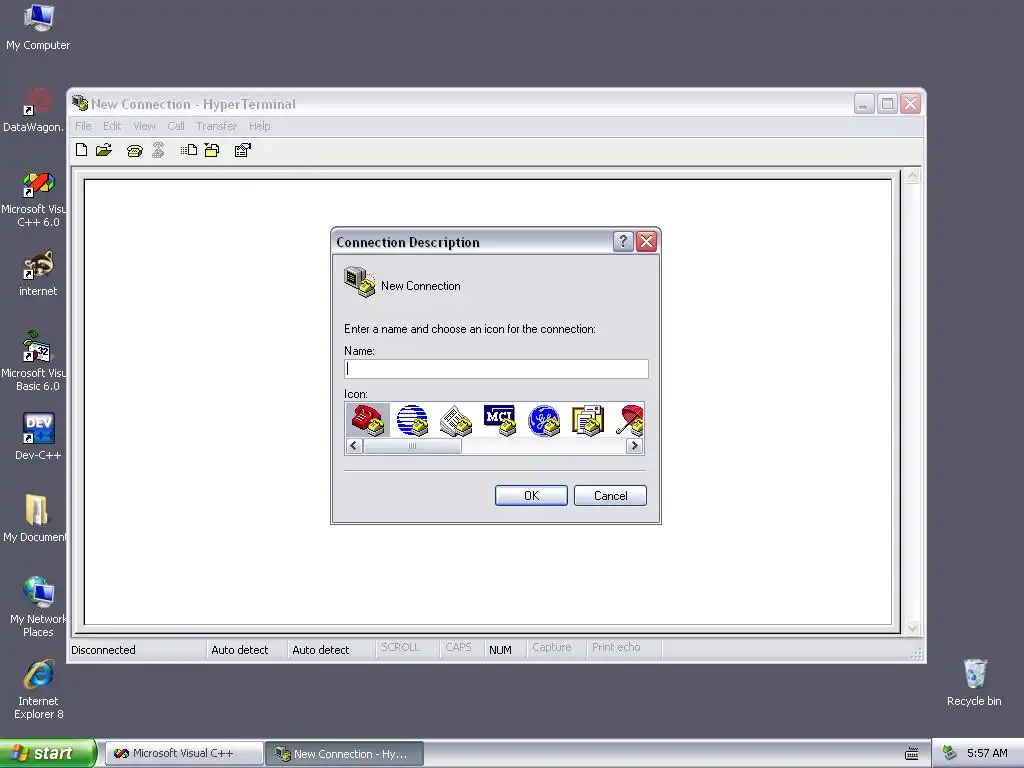Open the Transfer menu

point(217,126)
